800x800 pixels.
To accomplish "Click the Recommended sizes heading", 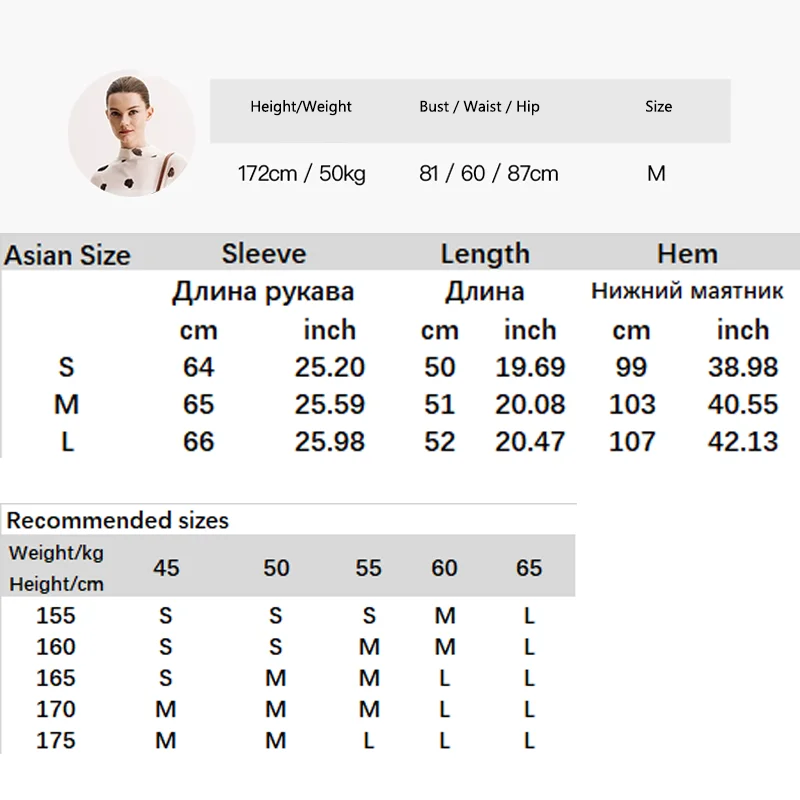I will click(x=118, y=520).
